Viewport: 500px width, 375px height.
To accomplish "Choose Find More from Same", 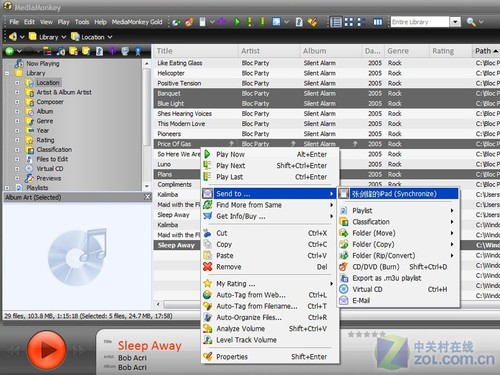I will coord(270,205).
